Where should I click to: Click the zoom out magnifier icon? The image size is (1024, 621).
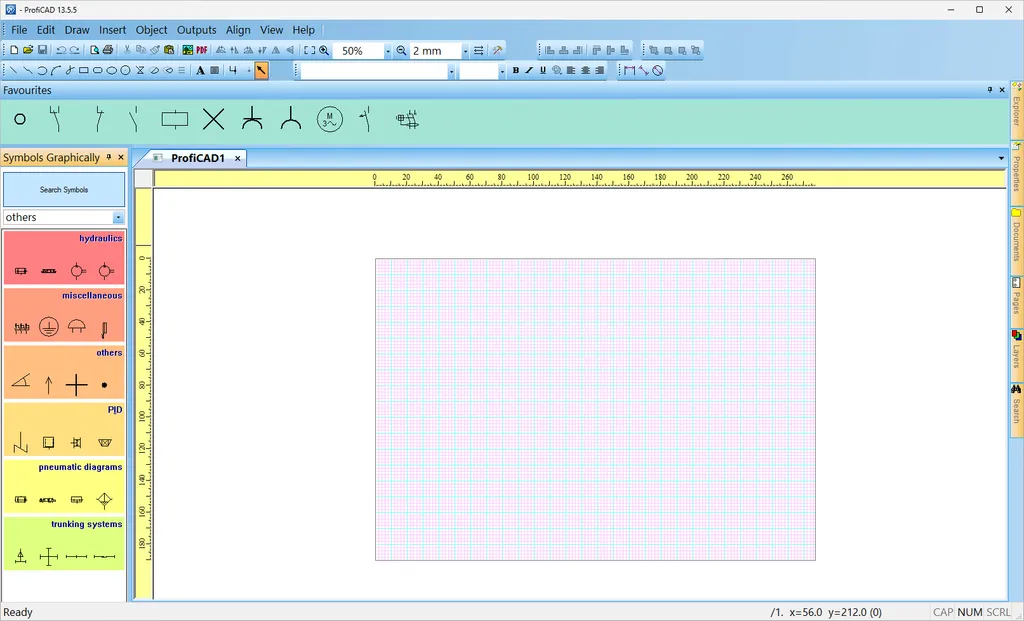(x=402, y=50)
